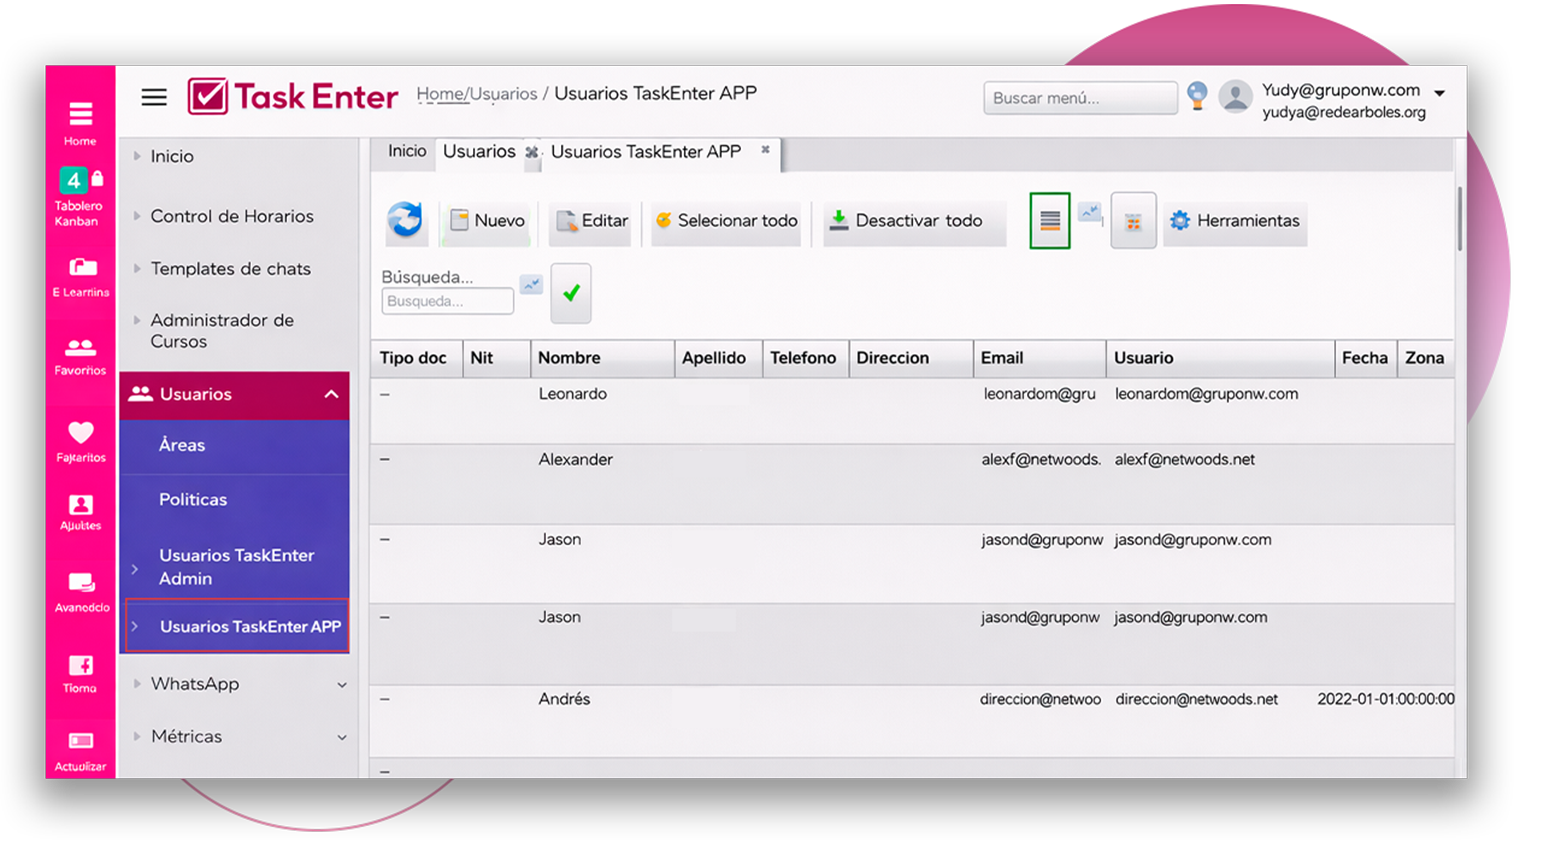Select Políticas in the Usuarios submenu
The image size is (1566, 843).
(193, 499)
